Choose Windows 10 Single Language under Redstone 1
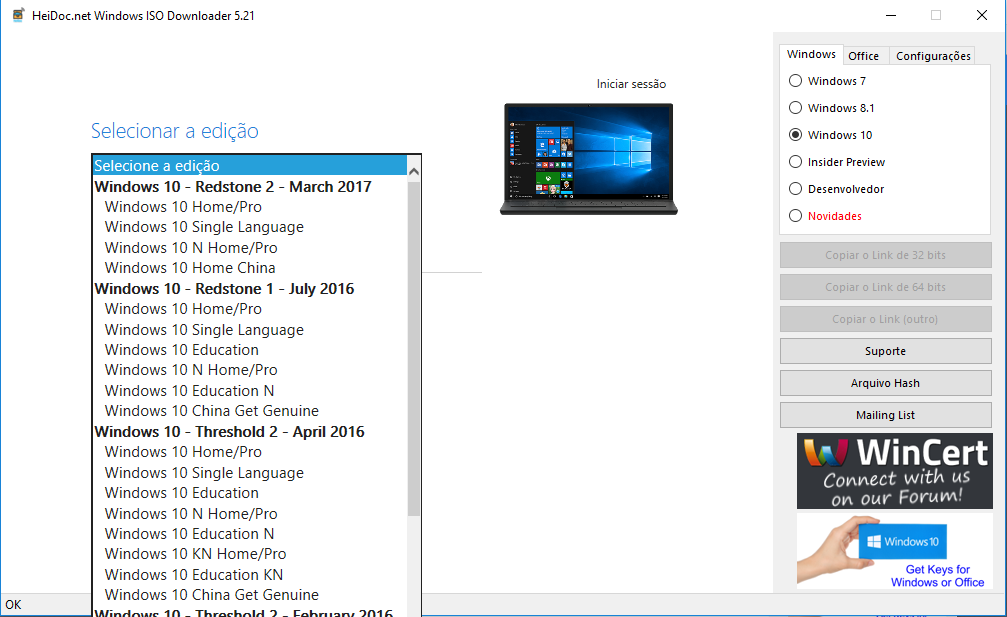1007x617 pixels. [x=250, y=329]
